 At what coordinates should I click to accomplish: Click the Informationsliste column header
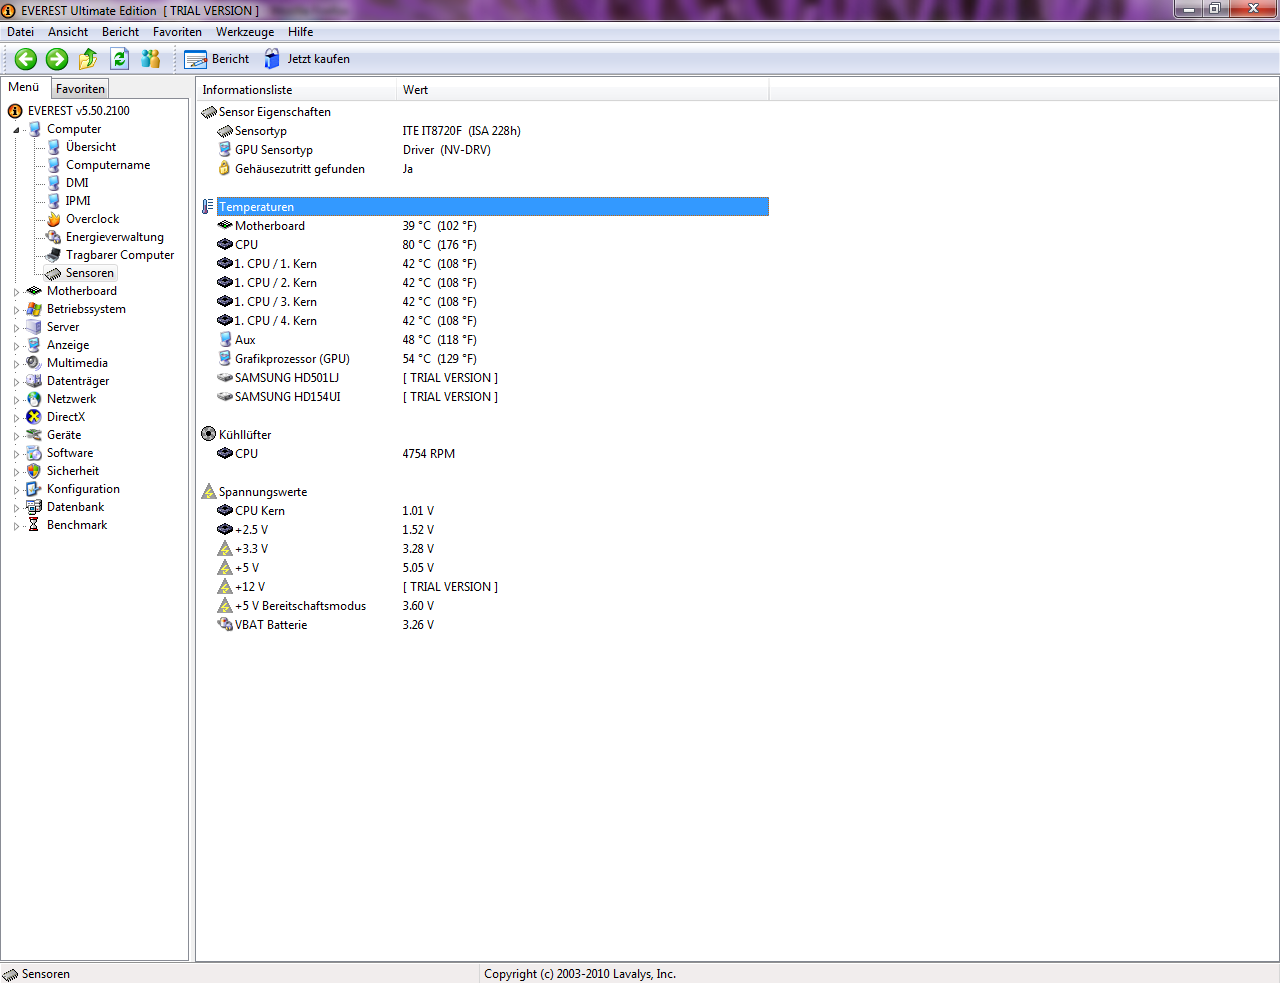(x=296, y=90)
